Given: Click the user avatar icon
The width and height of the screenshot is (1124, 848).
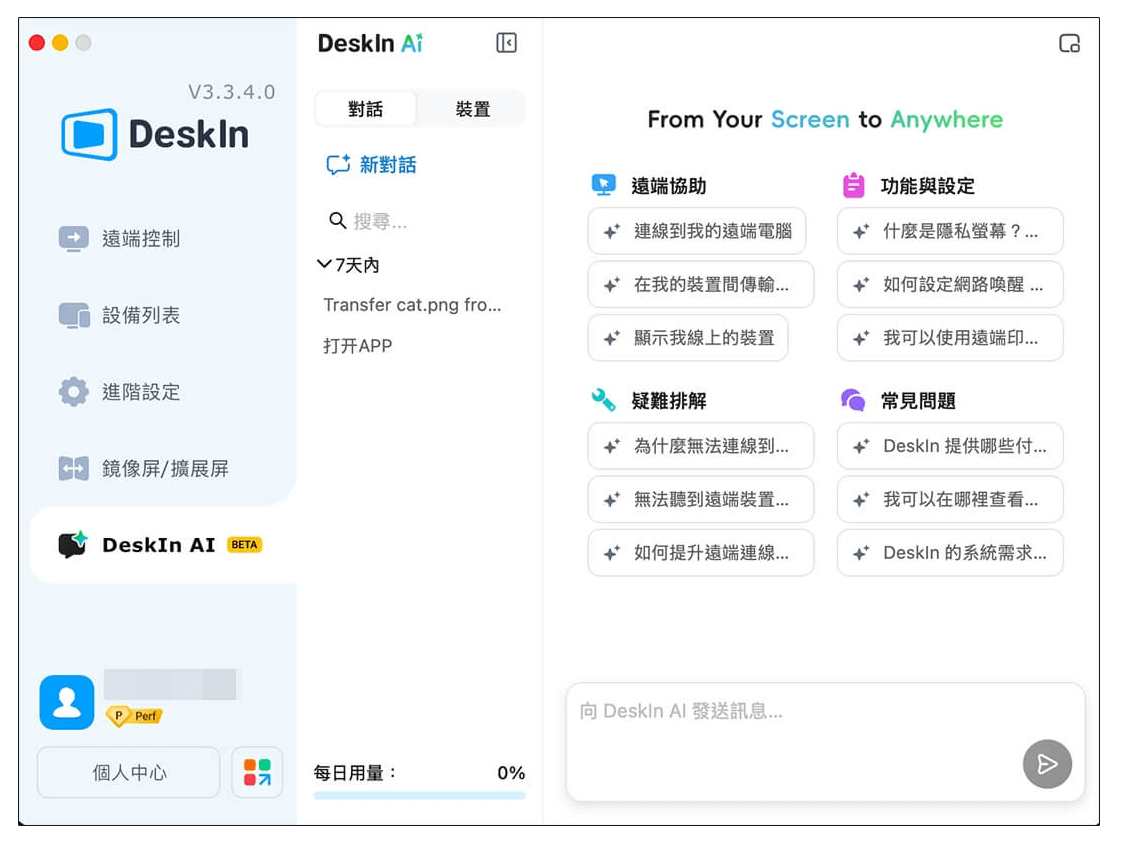Looking at the screenshot, I should click(x=66, y=702).
